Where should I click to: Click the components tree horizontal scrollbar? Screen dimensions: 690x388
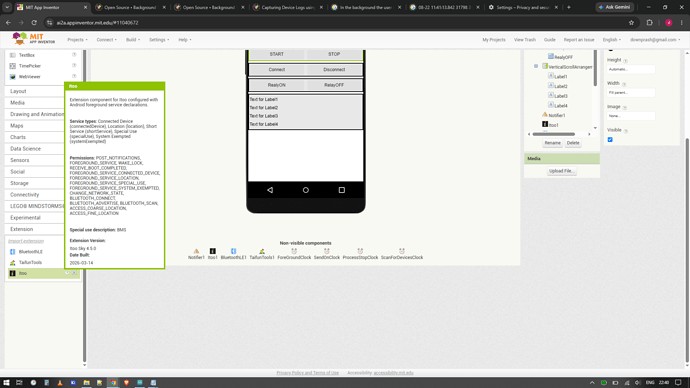coord(554,134)
